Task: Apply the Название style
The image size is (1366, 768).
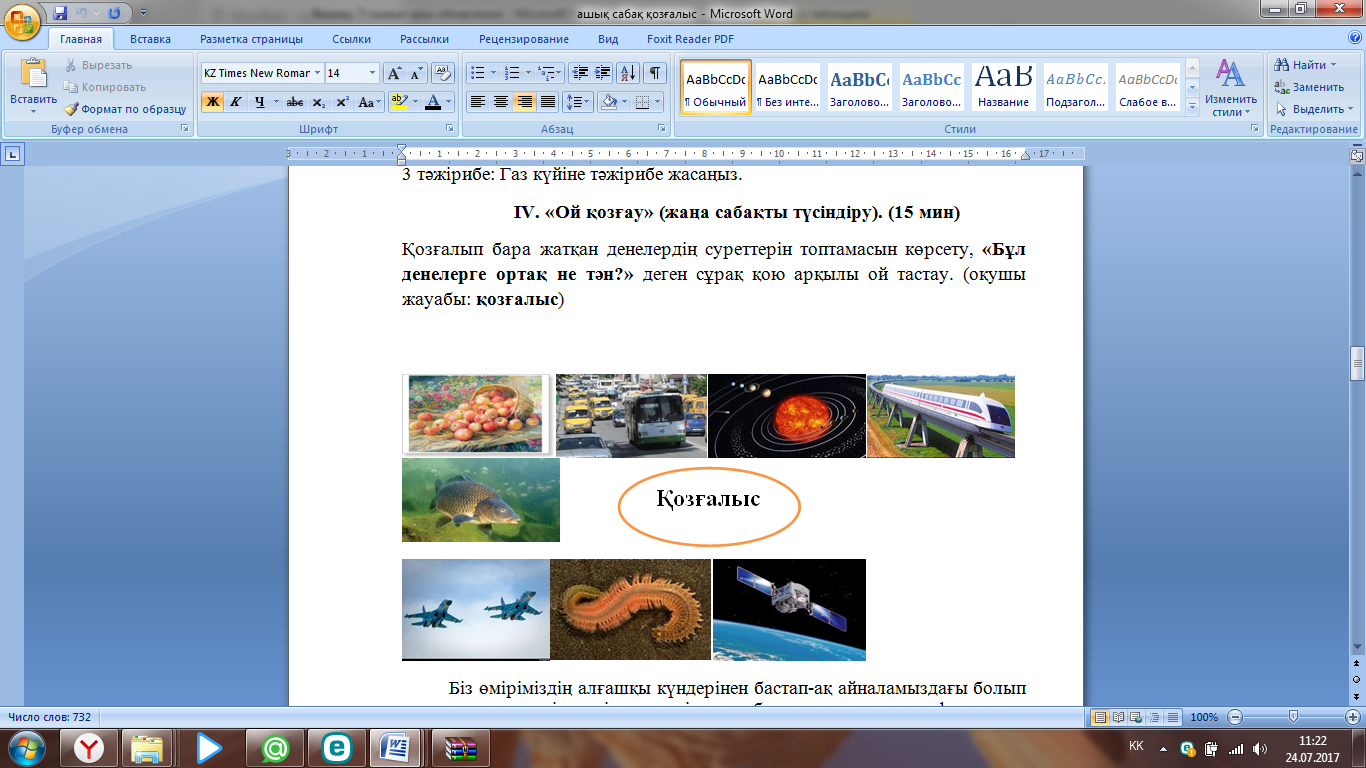Action: coord(1003,88)
